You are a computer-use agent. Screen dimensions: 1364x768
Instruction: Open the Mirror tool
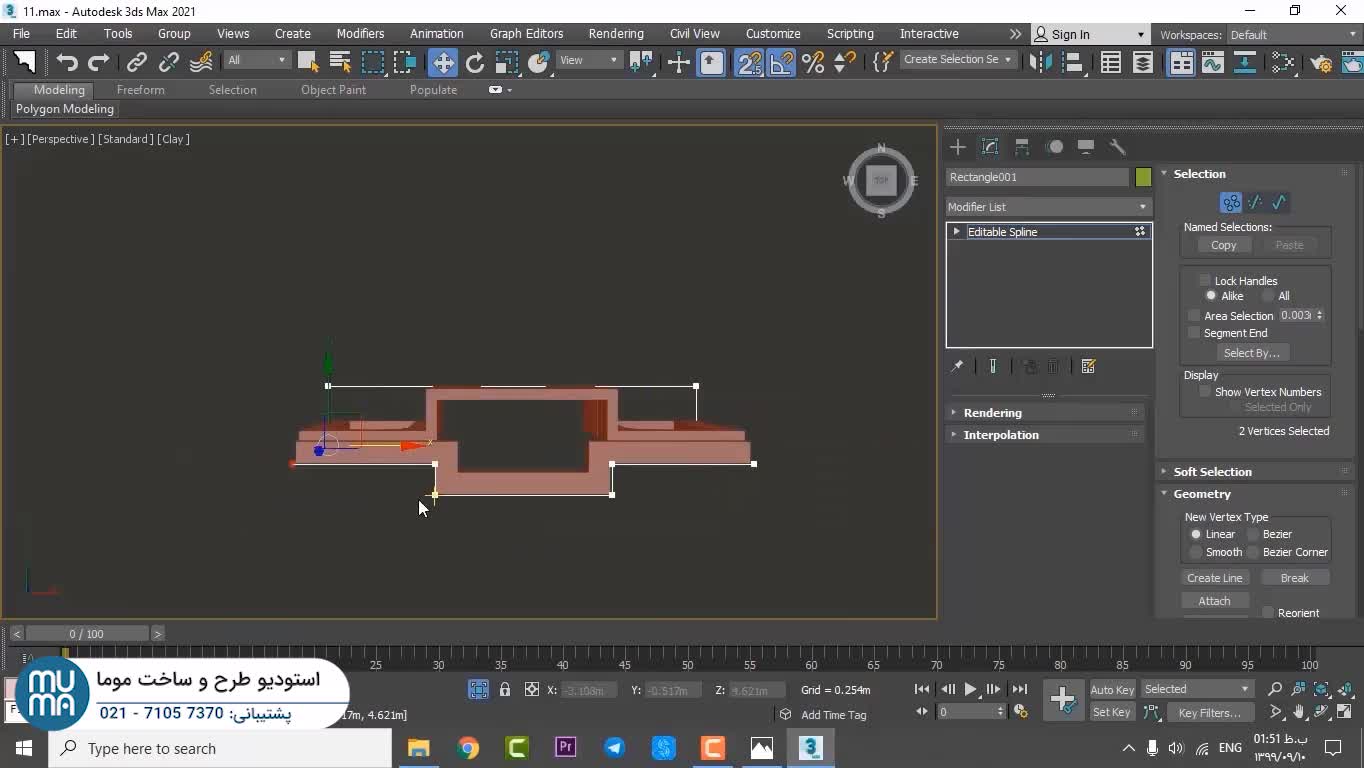click(1041, 62)
